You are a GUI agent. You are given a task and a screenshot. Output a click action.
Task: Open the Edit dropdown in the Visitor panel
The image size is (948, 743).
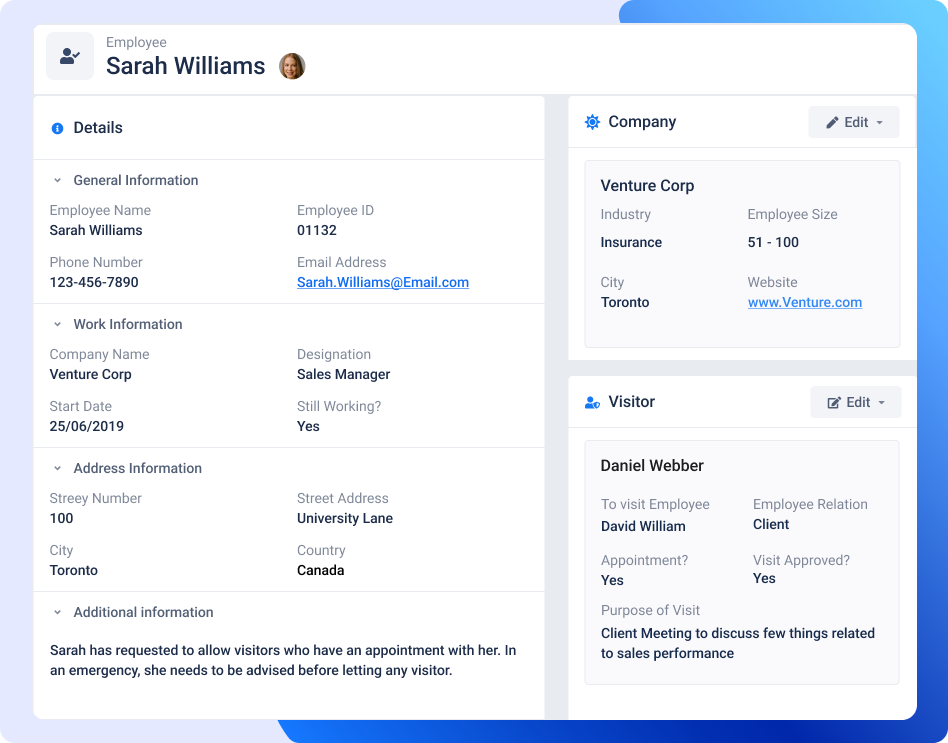point(855,403)
